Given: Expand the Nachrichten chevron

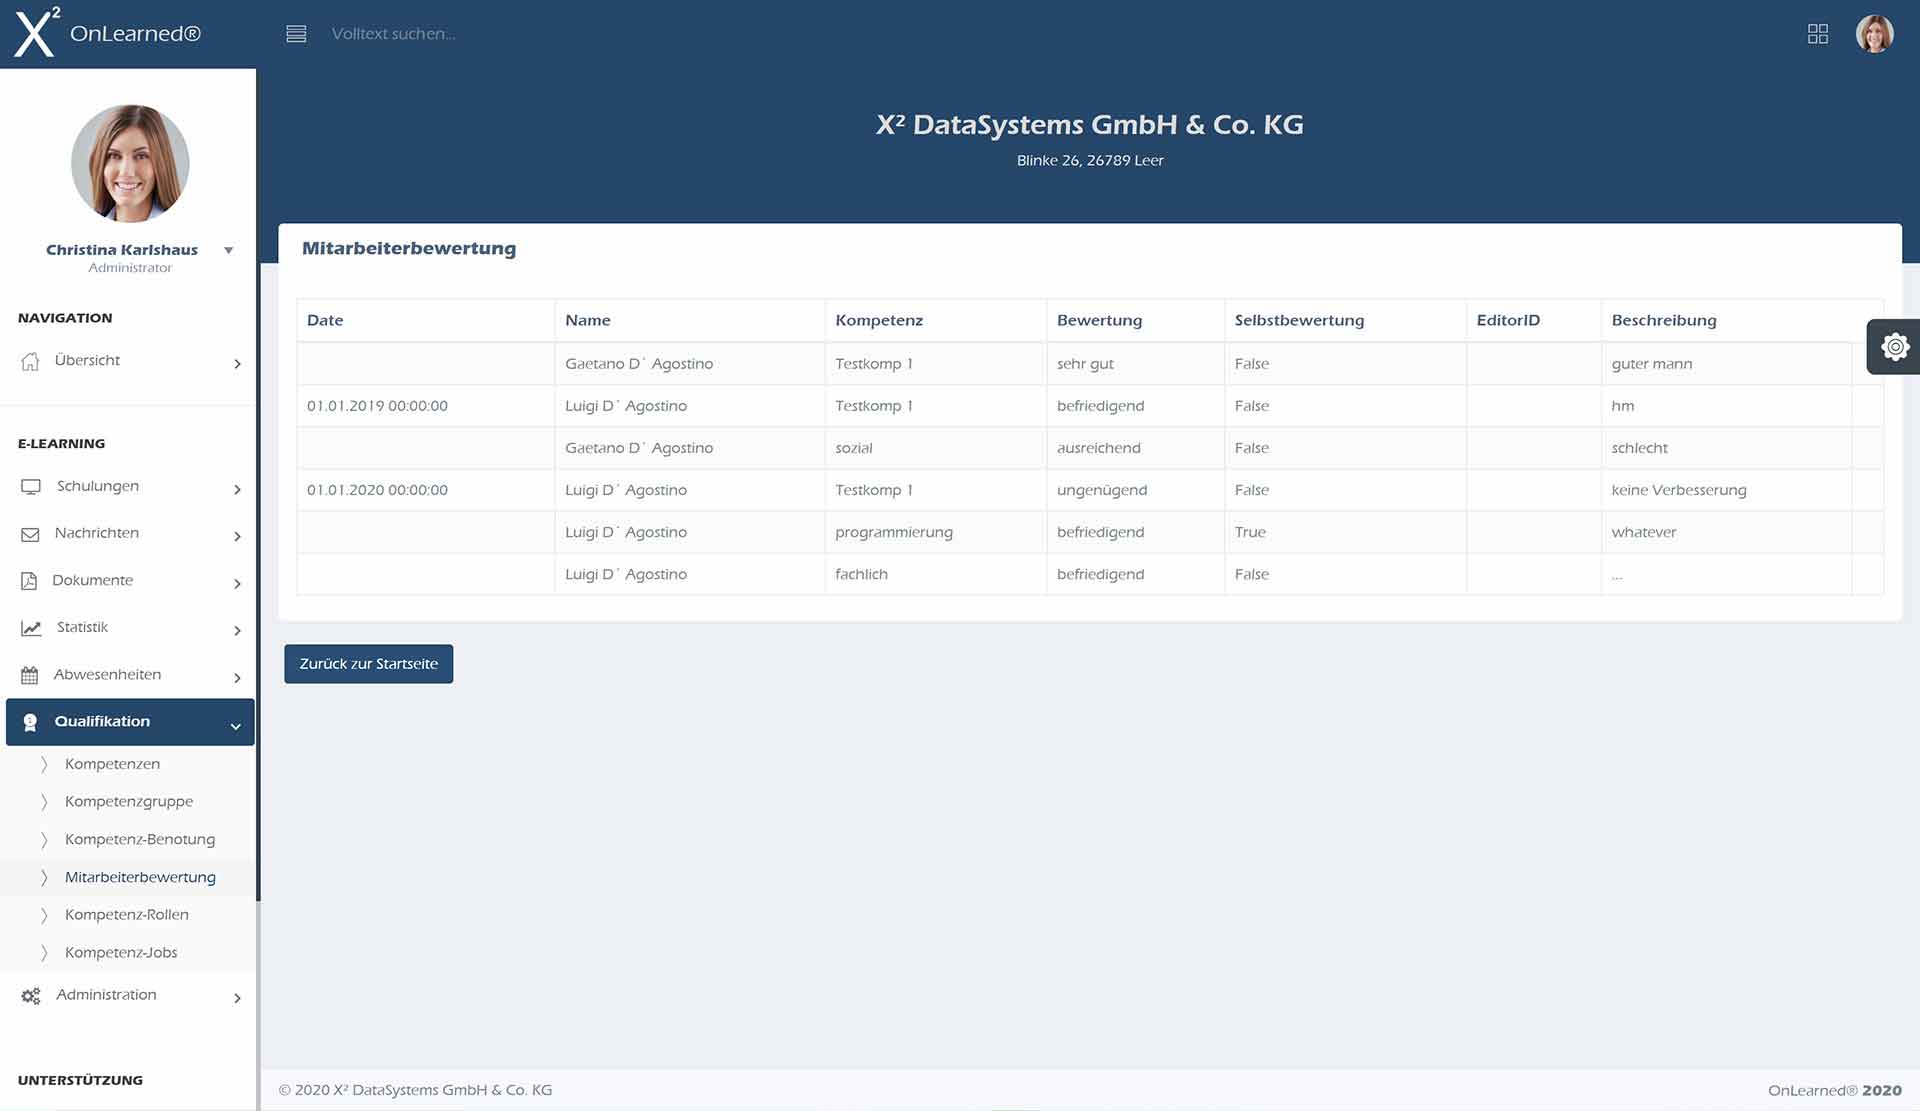Looking at the screenshot, I should 237,536.
